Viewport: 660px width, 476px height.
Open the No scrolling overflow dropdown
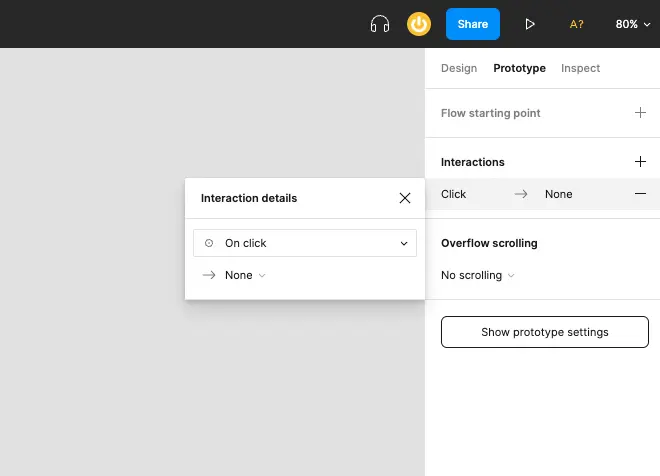coord(478,275)
